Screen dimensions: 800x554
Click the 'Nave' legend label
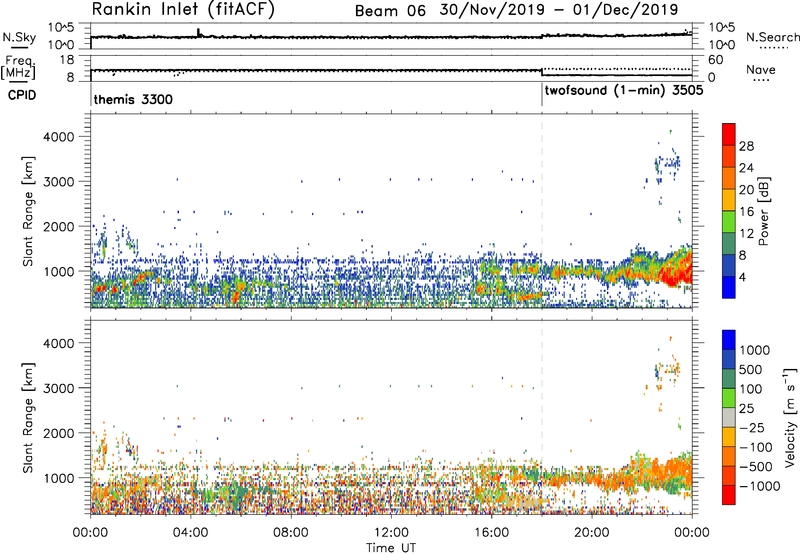pyautogui.click(x=761, y=69)
